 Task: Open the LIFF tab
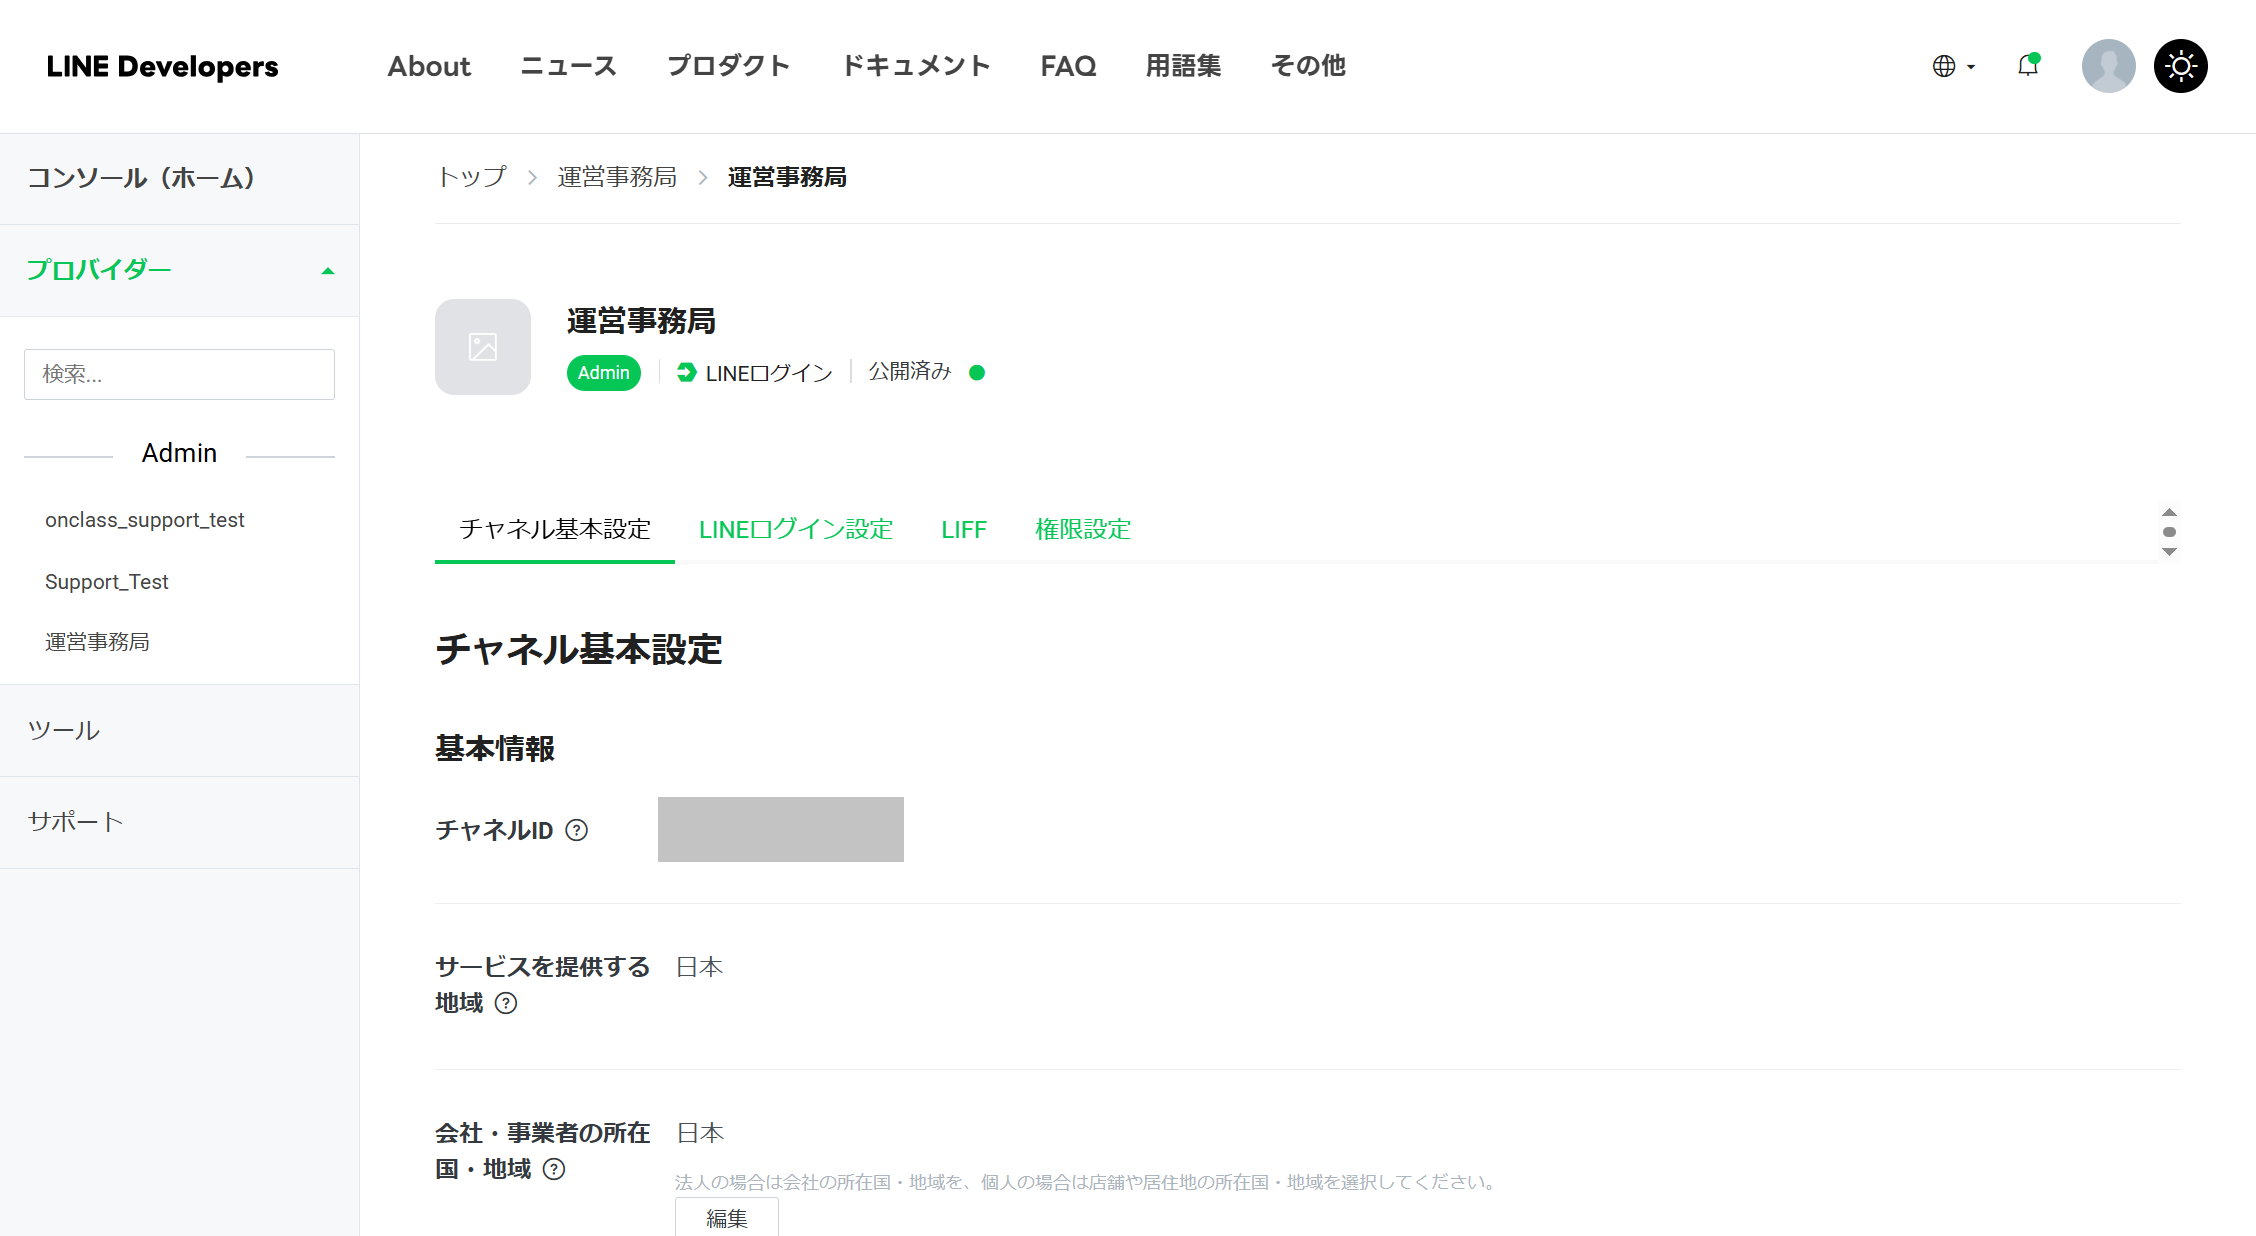pos(963,529)
